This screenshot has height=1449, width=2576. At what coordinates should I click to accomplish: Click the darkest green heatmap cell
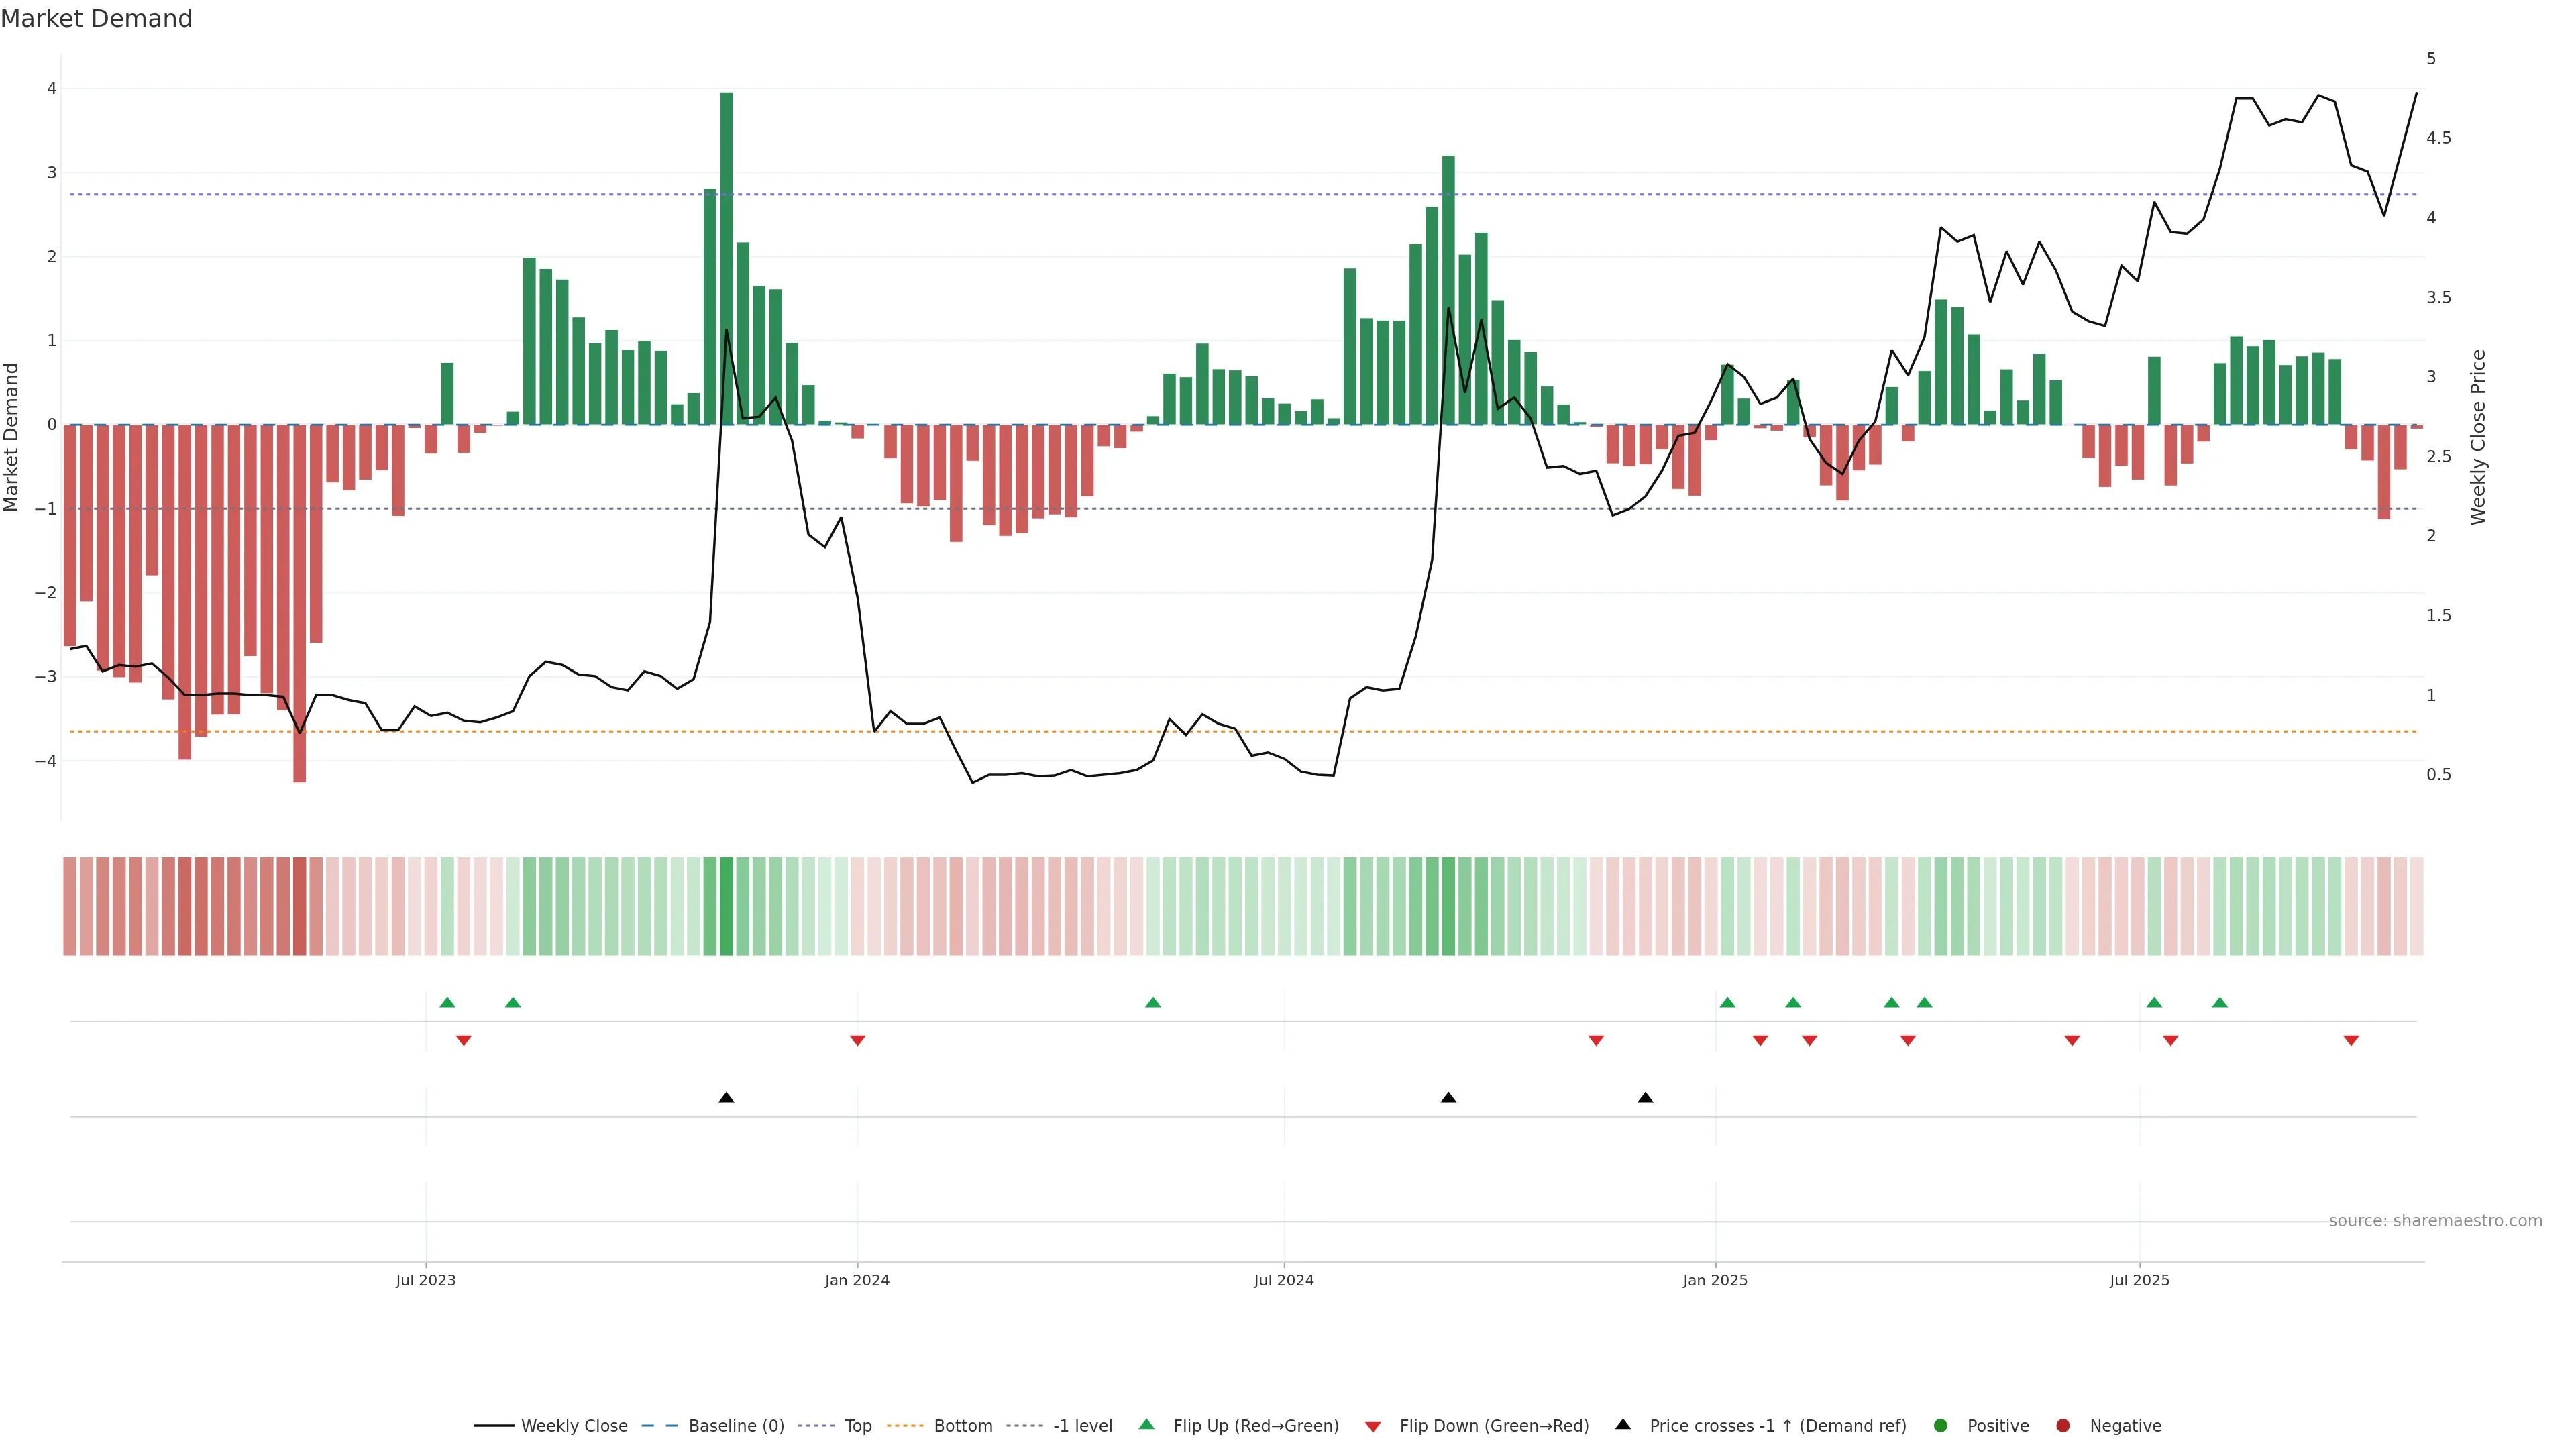click(726, 906)
